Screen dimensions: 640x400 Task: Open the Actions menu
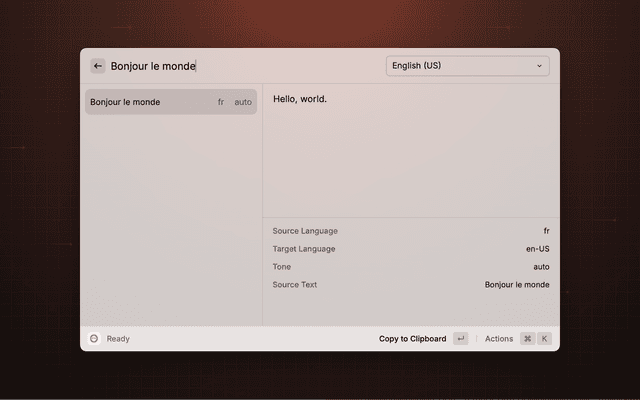click(x=499, y=339)
